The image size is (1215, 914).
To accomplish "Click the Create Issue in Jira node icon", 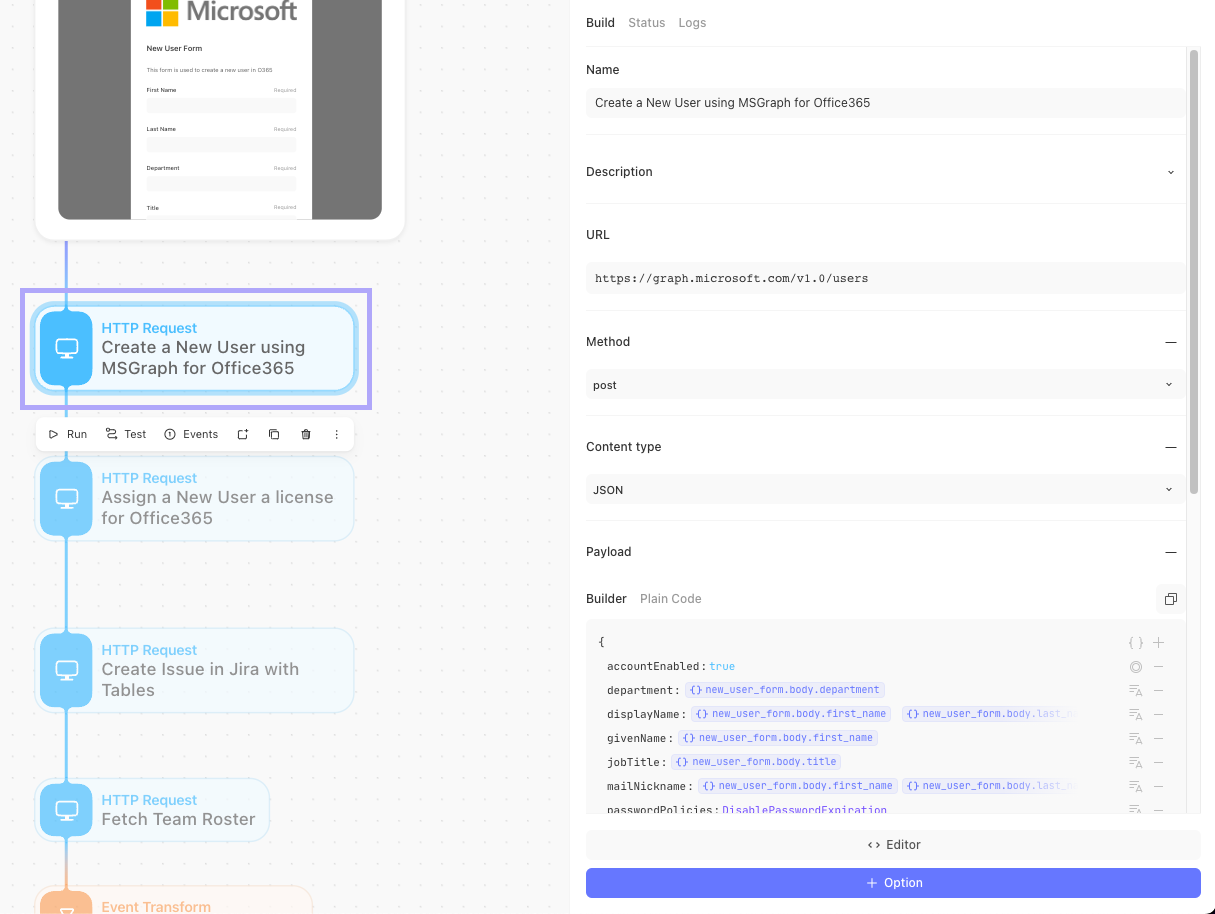I will (66, 669).
